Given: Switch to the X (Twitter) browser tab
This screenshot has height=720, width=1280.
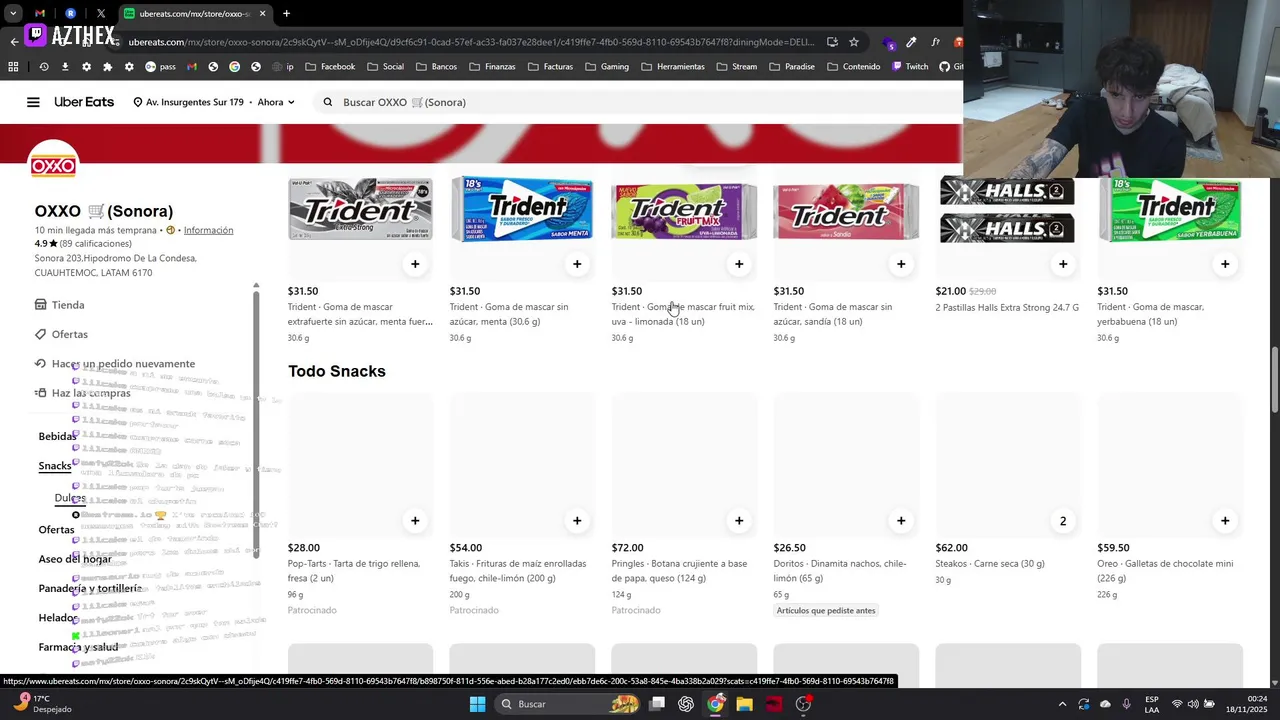Looking at the screenshot, I should (101, 14).
